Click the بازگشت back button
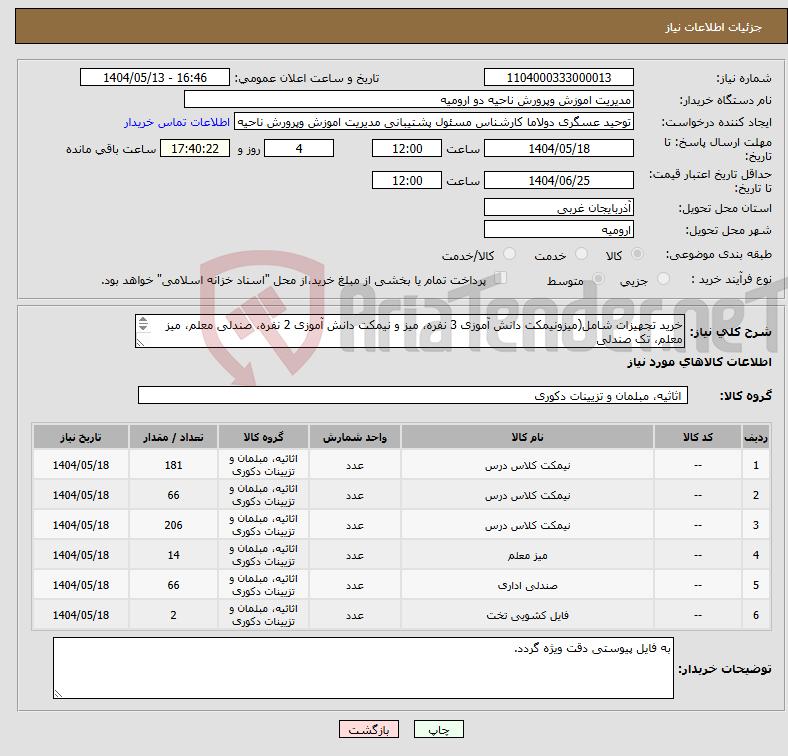788x756 pixels. (369, 729)
